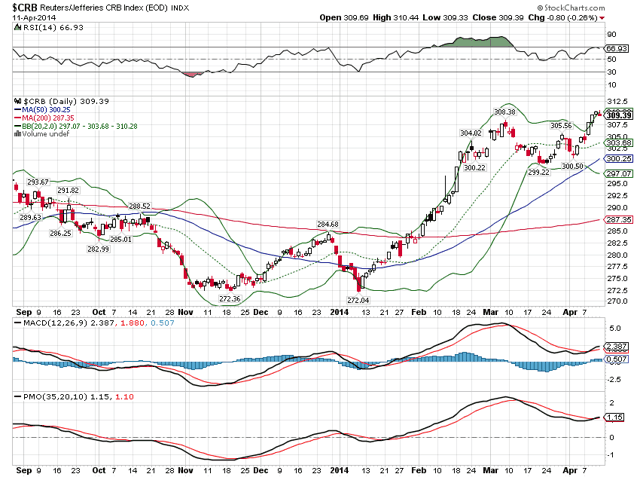Click the 282.99 price annotation
640x477 pixels.
(x=98, y=248)
